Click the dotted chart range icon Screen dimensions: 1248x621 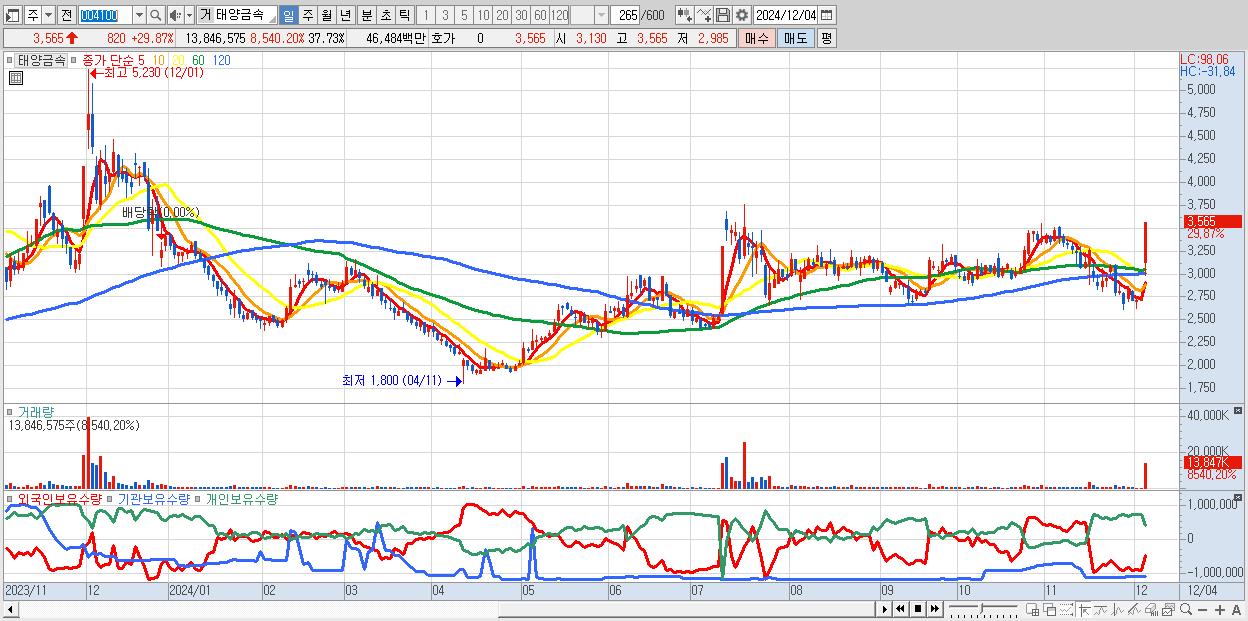pyautogui.click(x=1066, y=609)
